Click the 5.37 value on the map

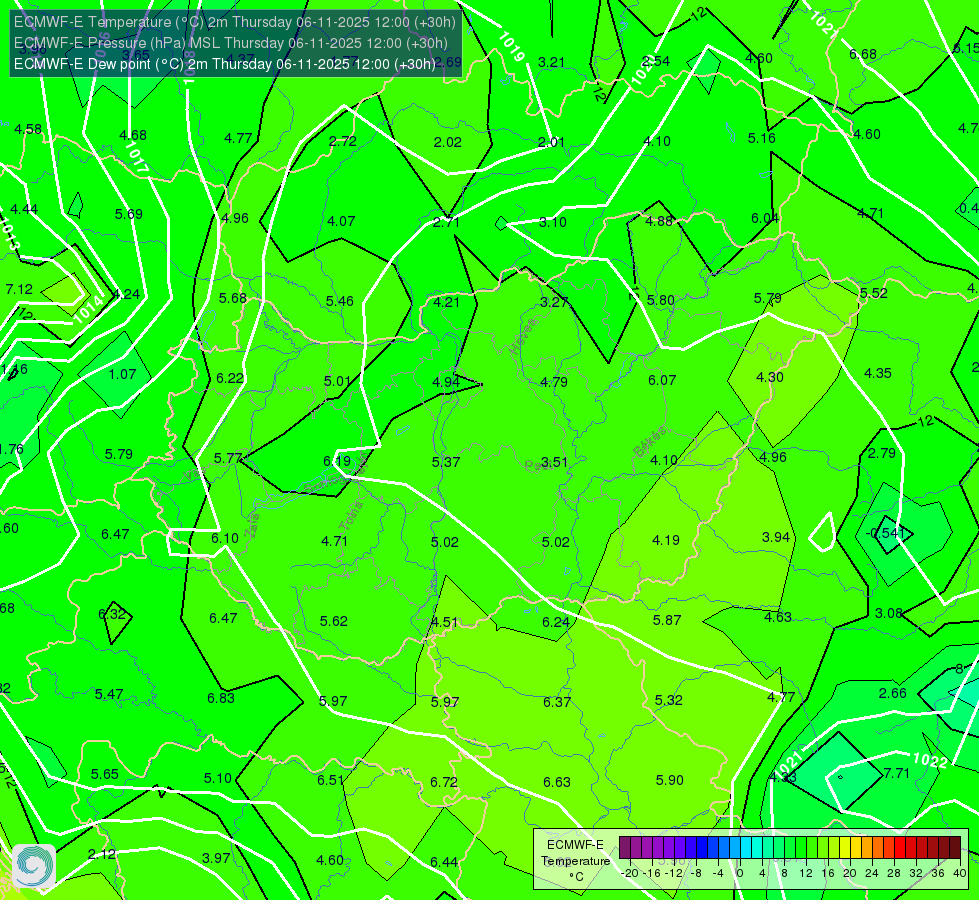pyautogui.click(x=446, y=462)
